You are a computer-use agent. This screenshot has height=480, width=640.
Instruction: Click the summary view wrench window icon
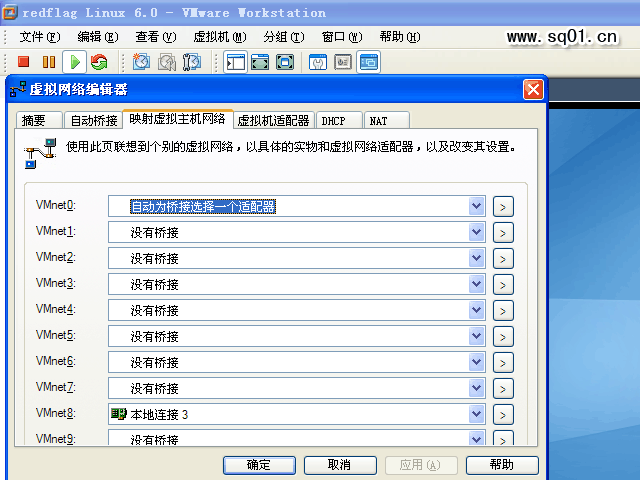coord(318,62)
